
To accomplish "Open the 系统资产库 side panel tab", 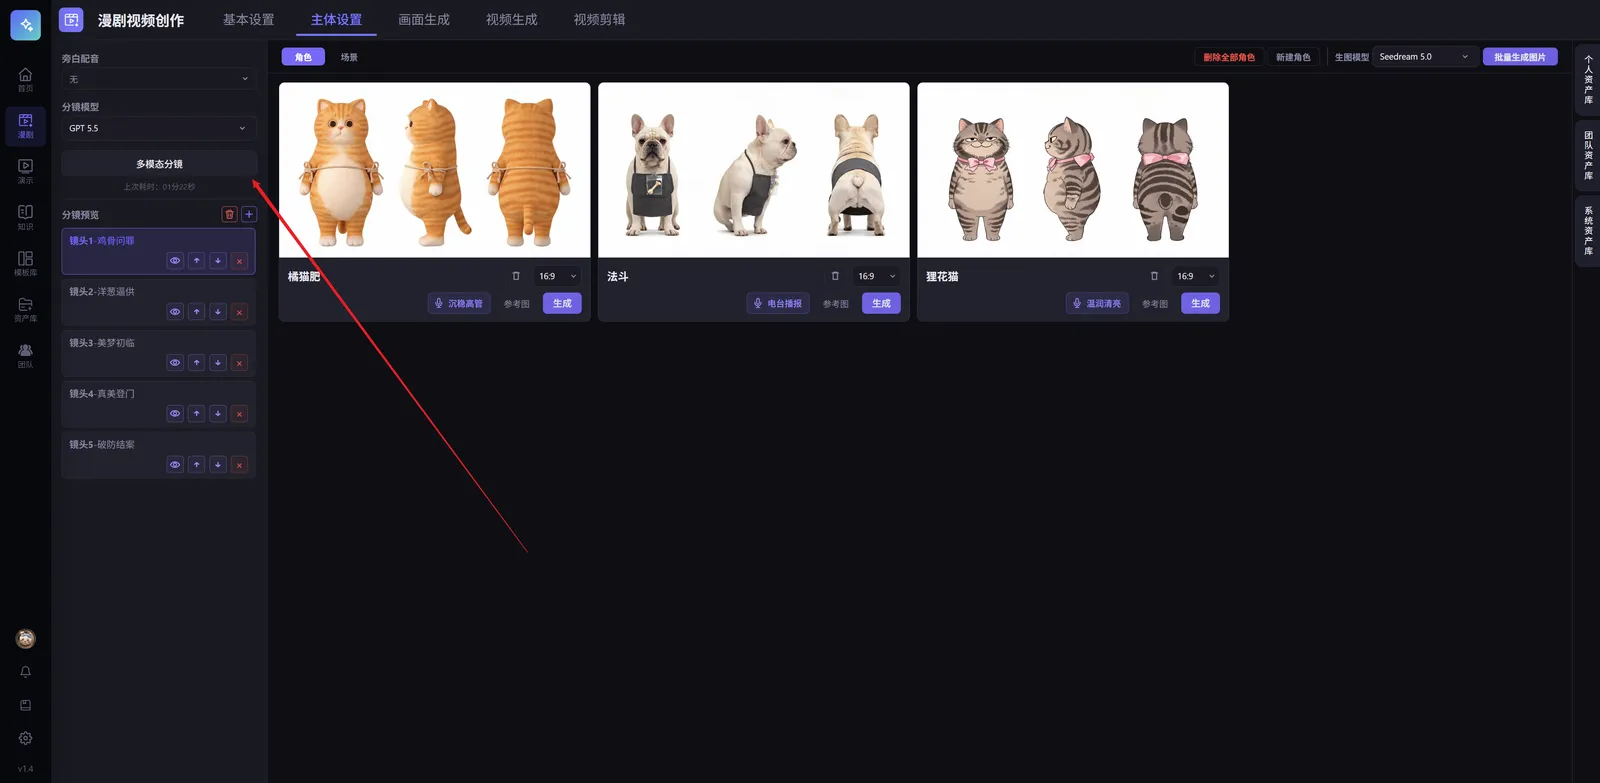I will click(1588, 229).
